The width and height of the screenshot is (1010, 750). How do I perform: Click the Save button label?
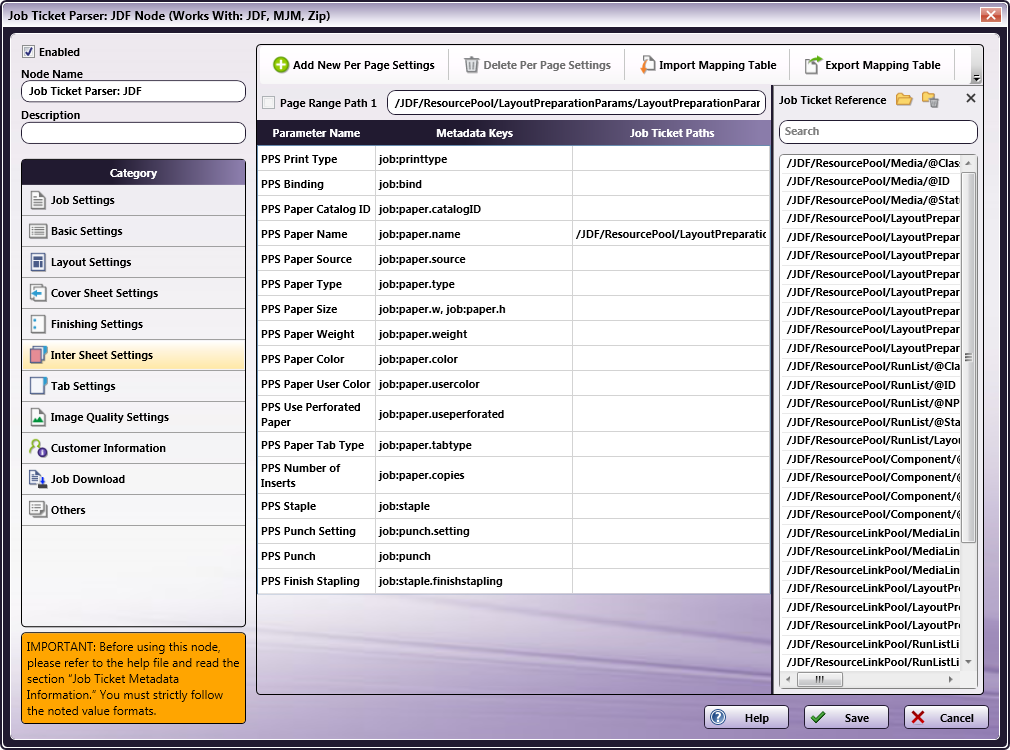click(857, 718)
